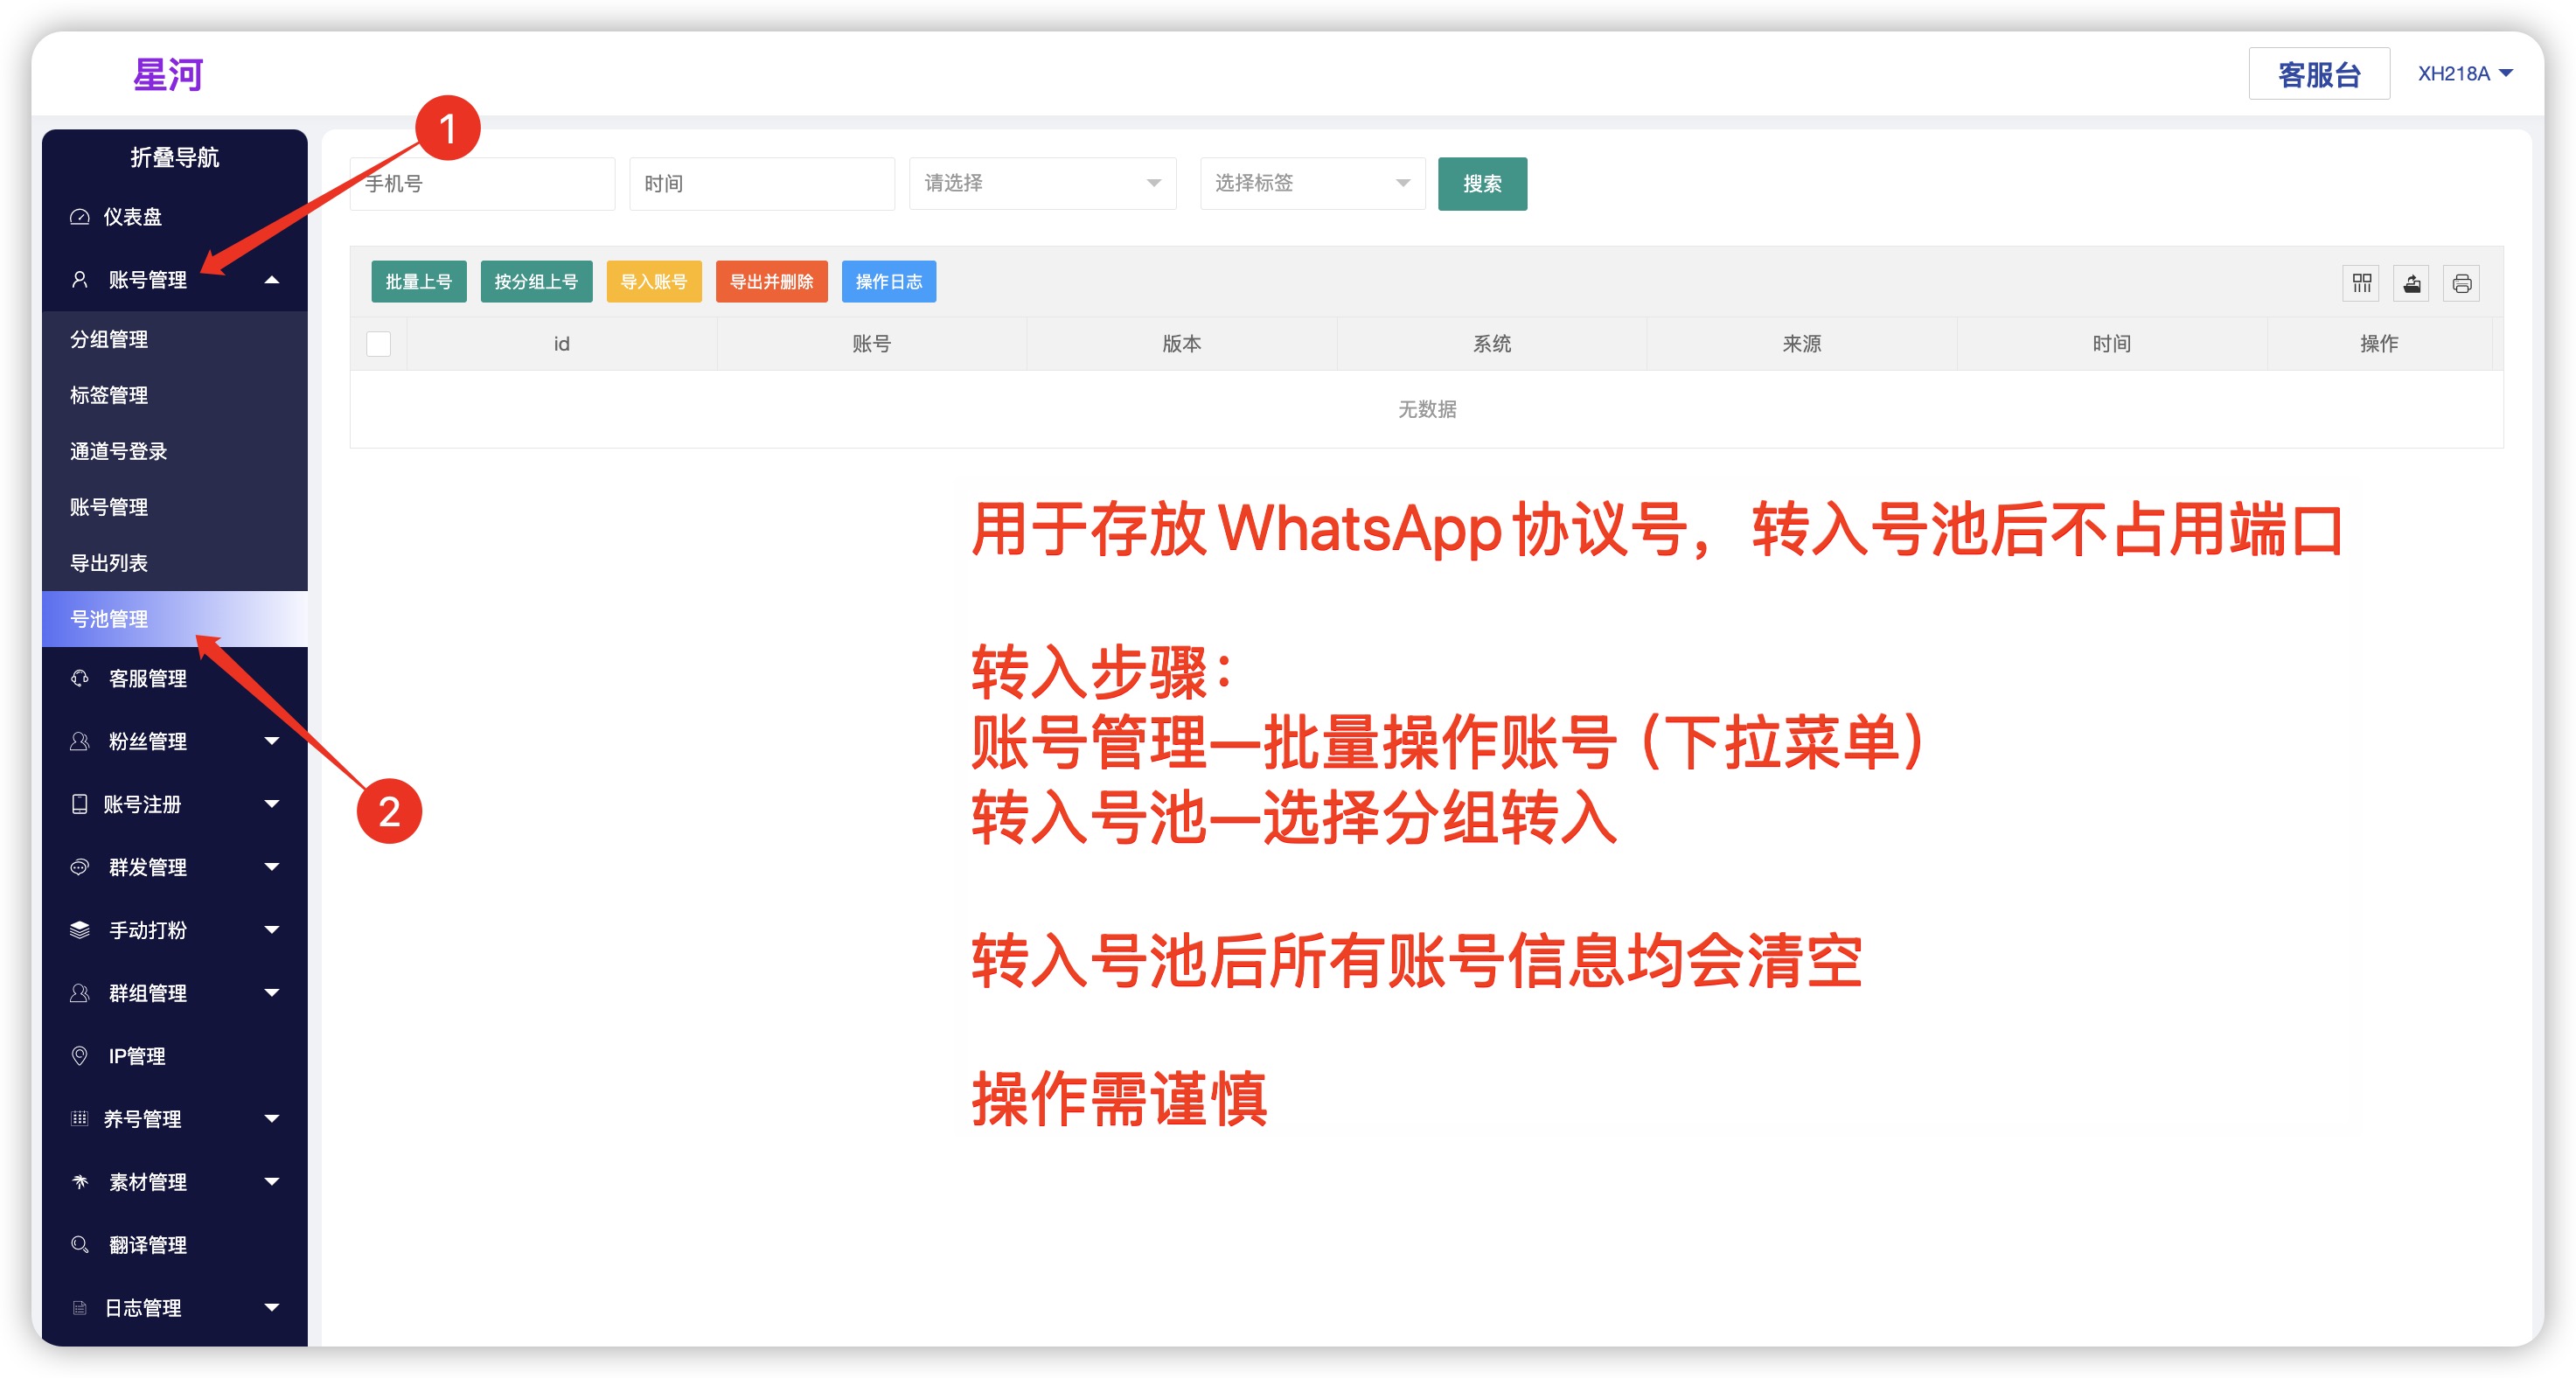The height and width of the screenshot is (1378, 2576).
Task: Select 分组管理 in the sidebar
Action: 109,339
